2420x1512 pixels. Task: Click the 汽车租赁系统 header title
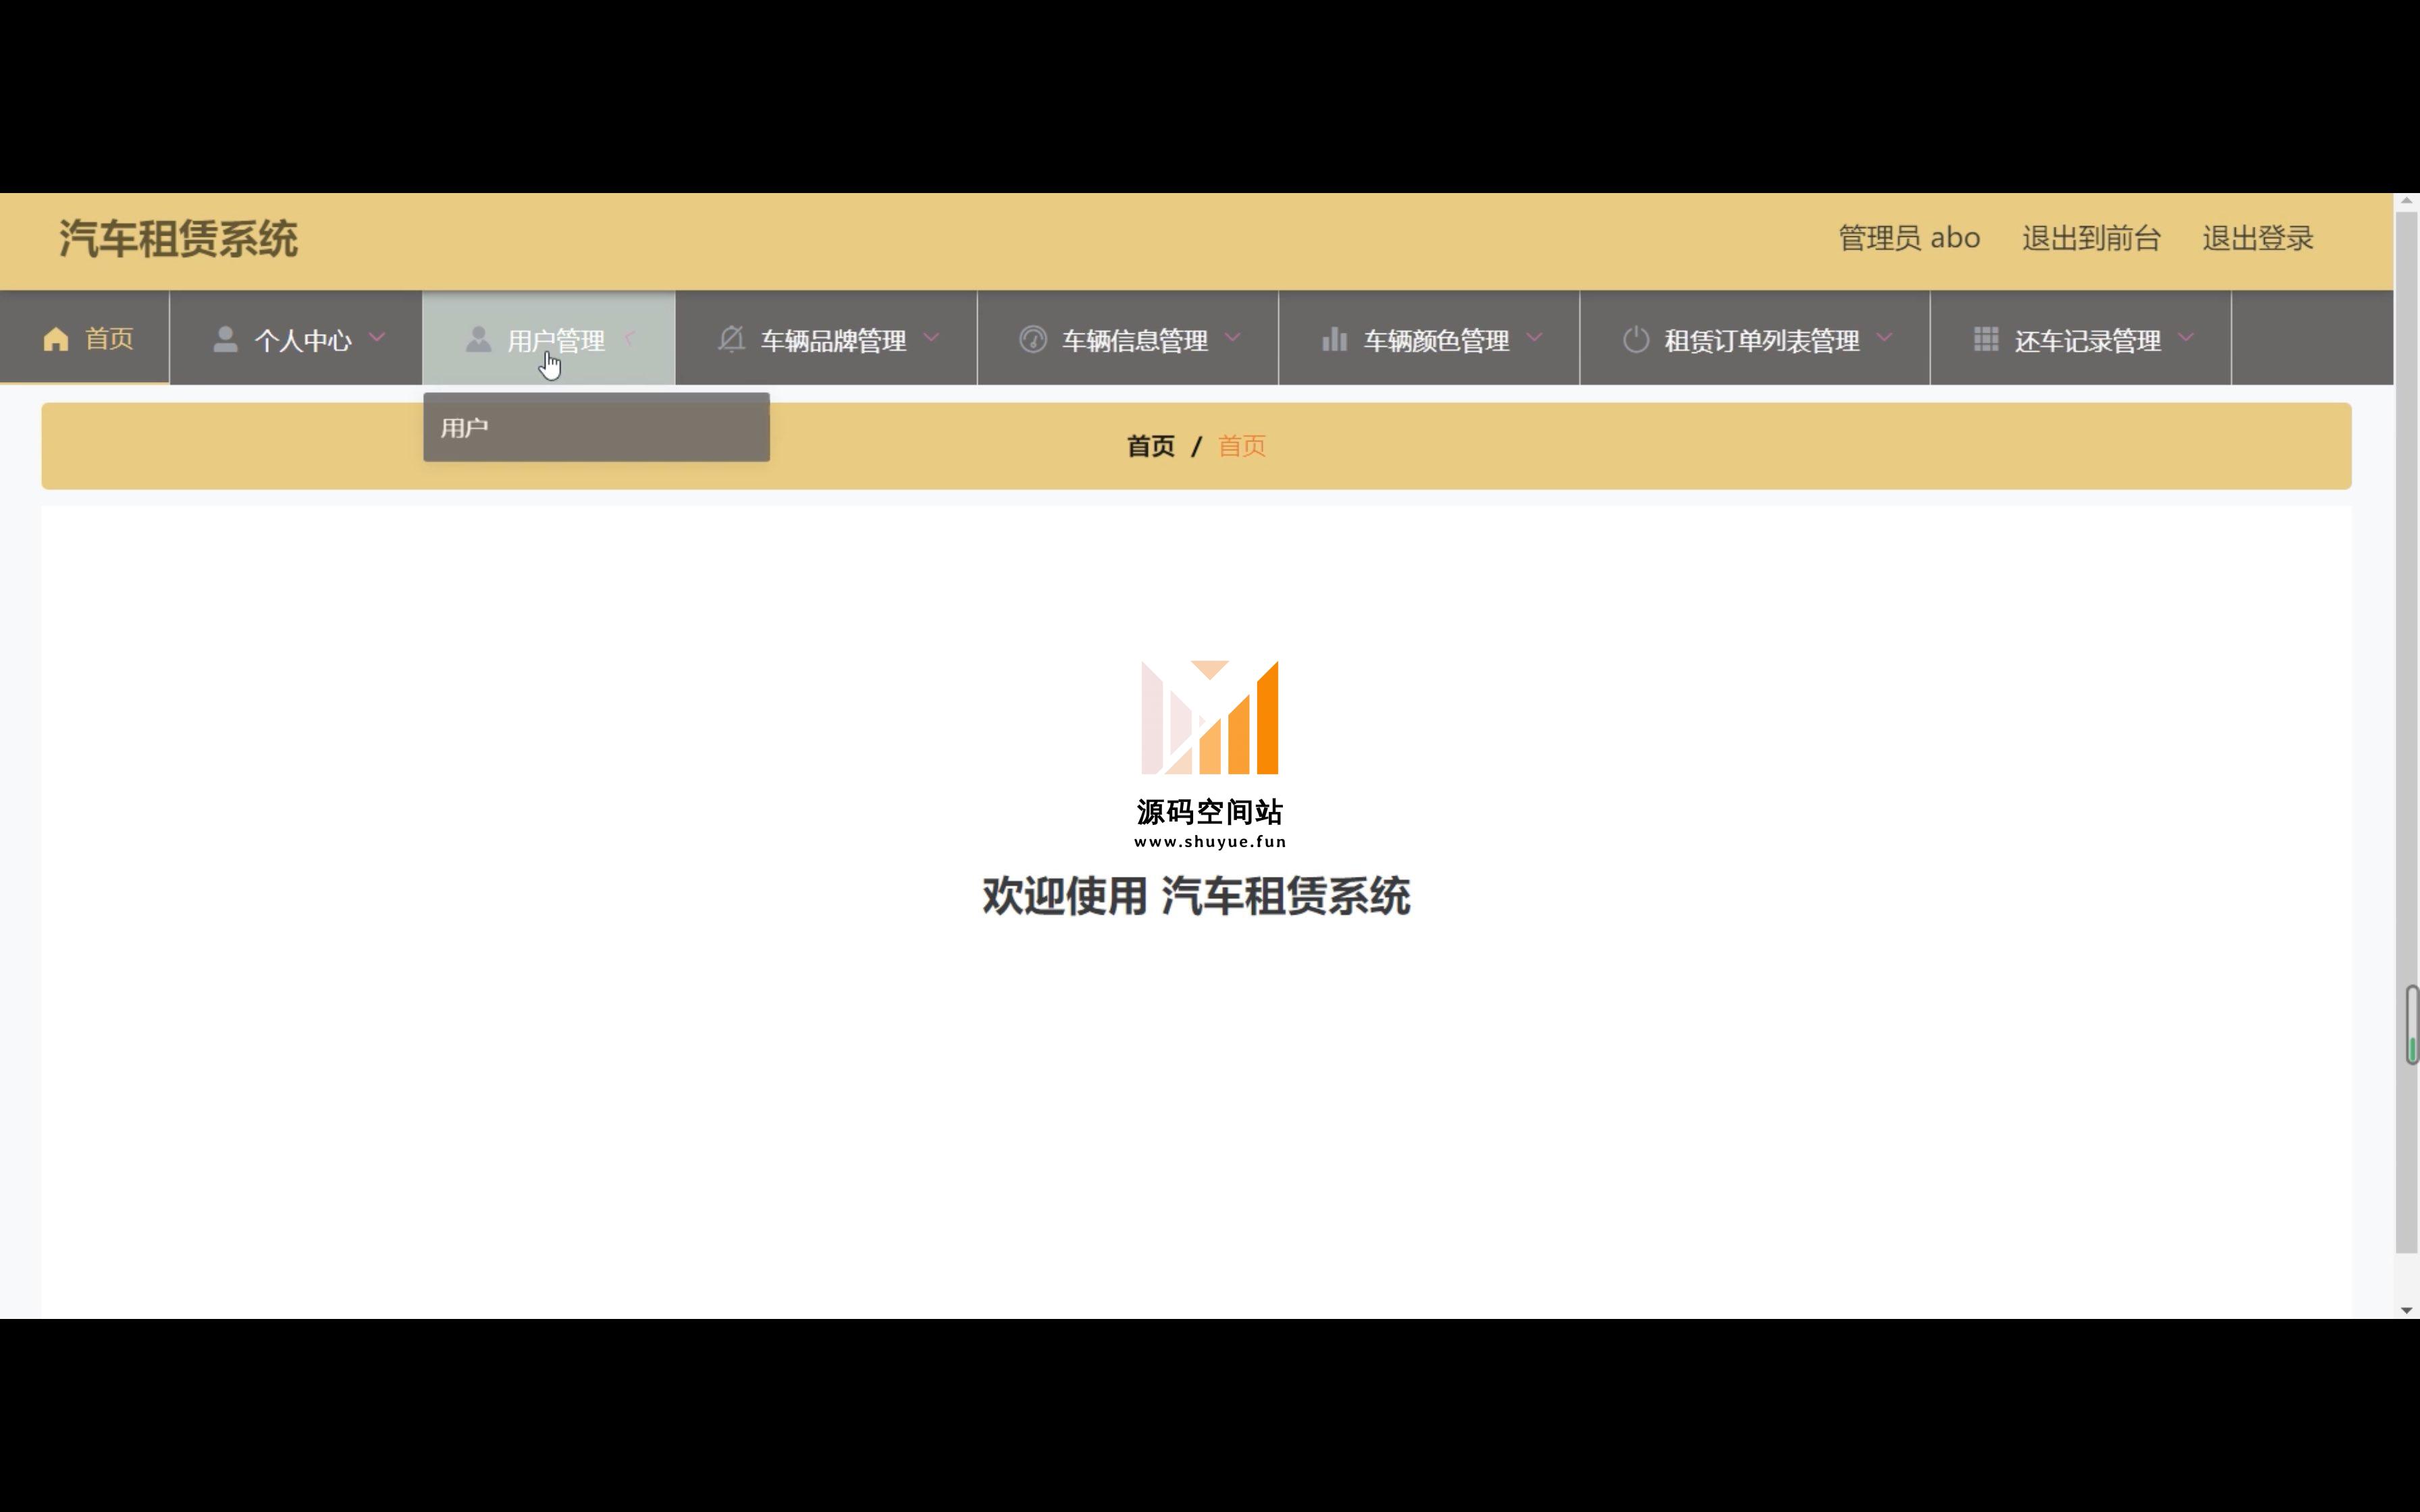pos(178,239)
